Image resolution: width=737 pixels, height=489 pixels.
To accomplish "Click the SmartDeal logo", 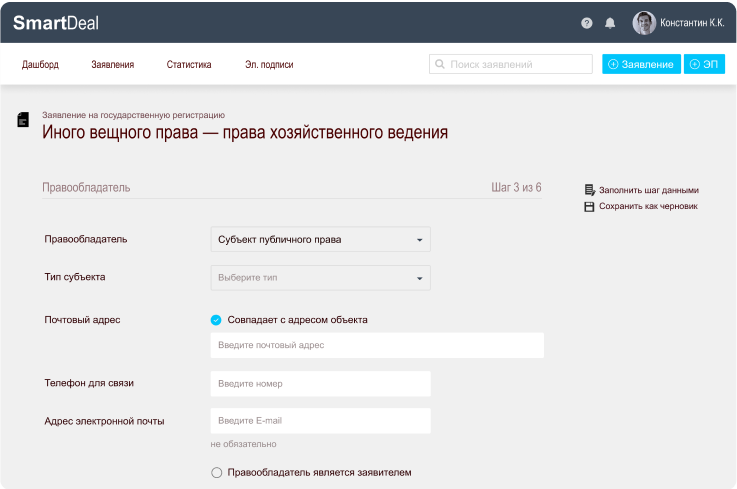I will point(56,23).
